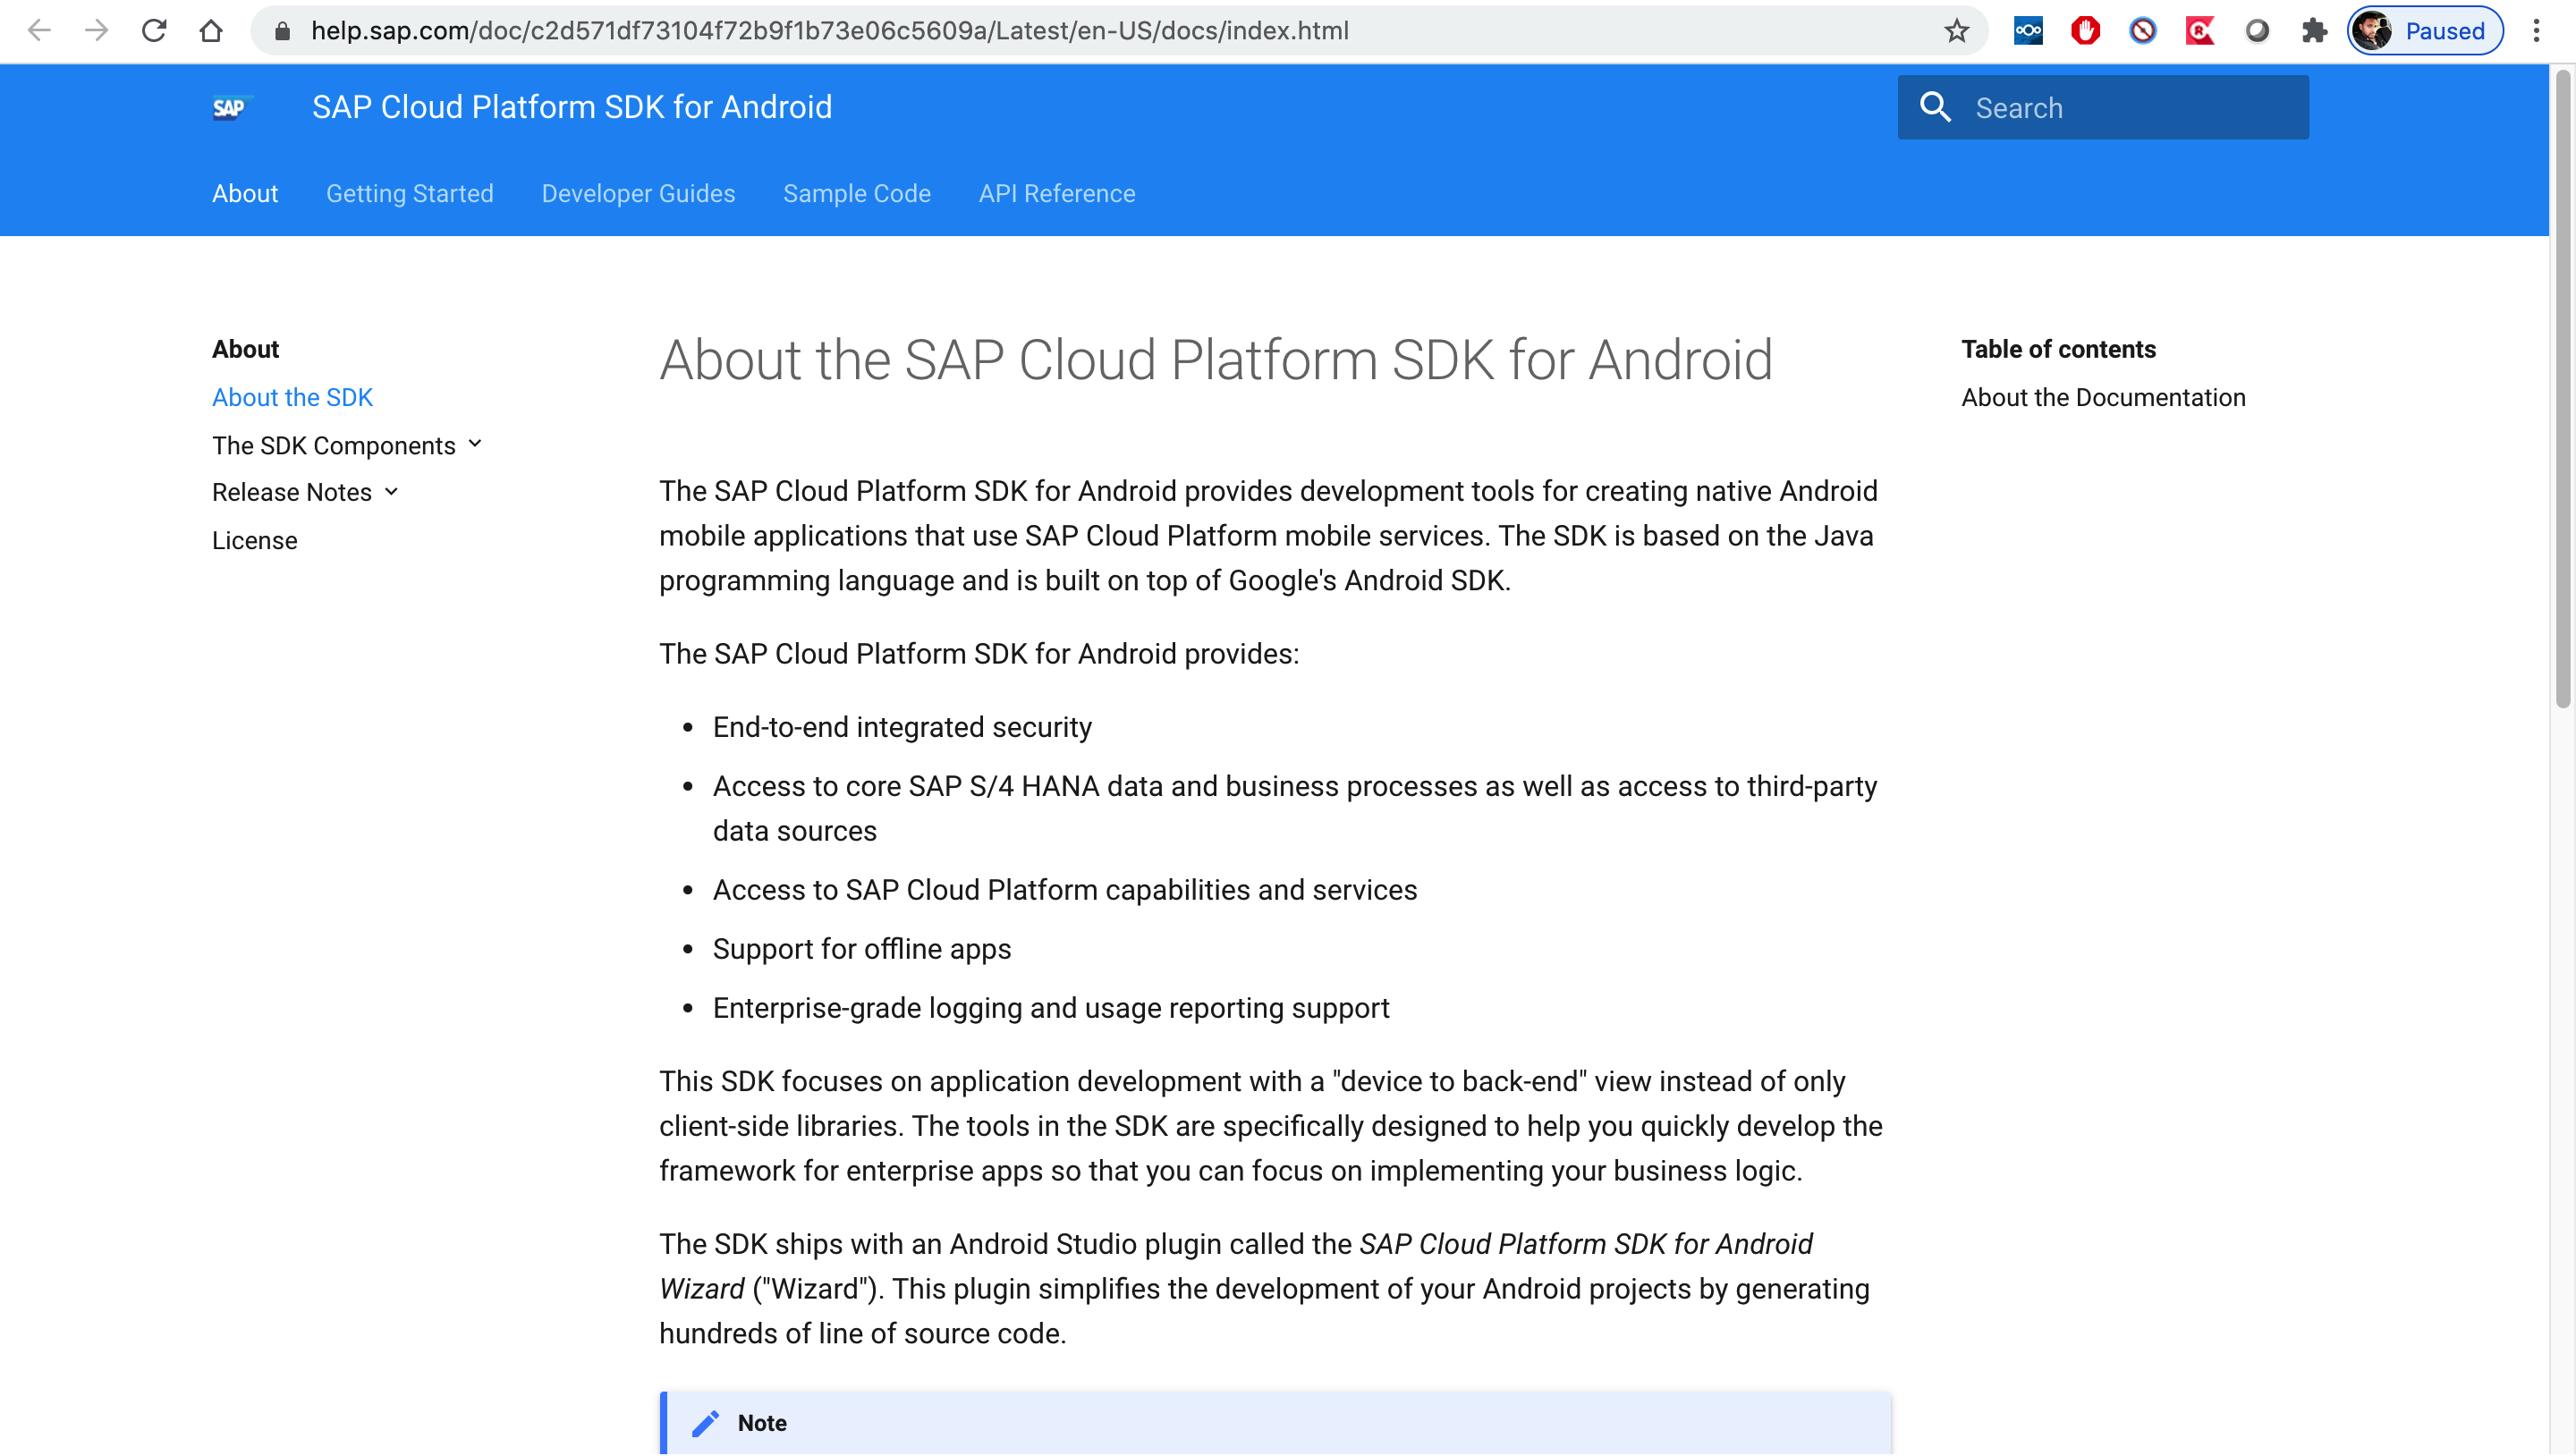Screen dimensions: 2576x1456
Task: Open the AdBlock extension icon
Action: (x=2085, y=30)
